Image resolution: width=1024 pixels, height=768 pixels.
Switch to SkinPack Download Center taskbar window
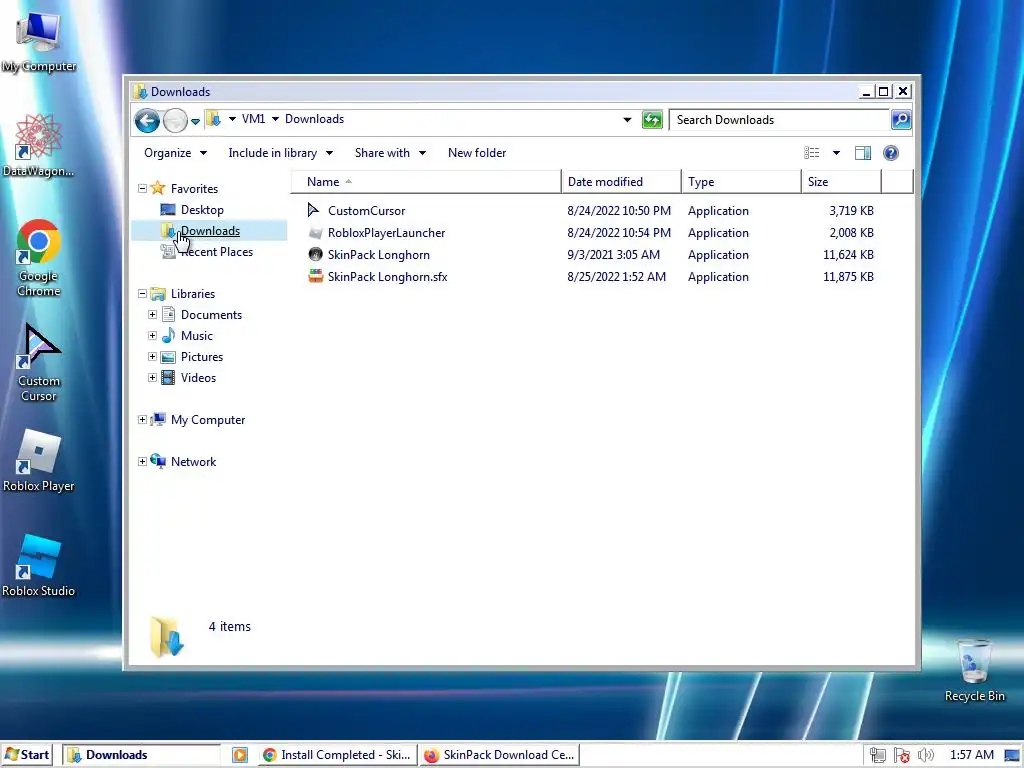(x=500, y=755)
